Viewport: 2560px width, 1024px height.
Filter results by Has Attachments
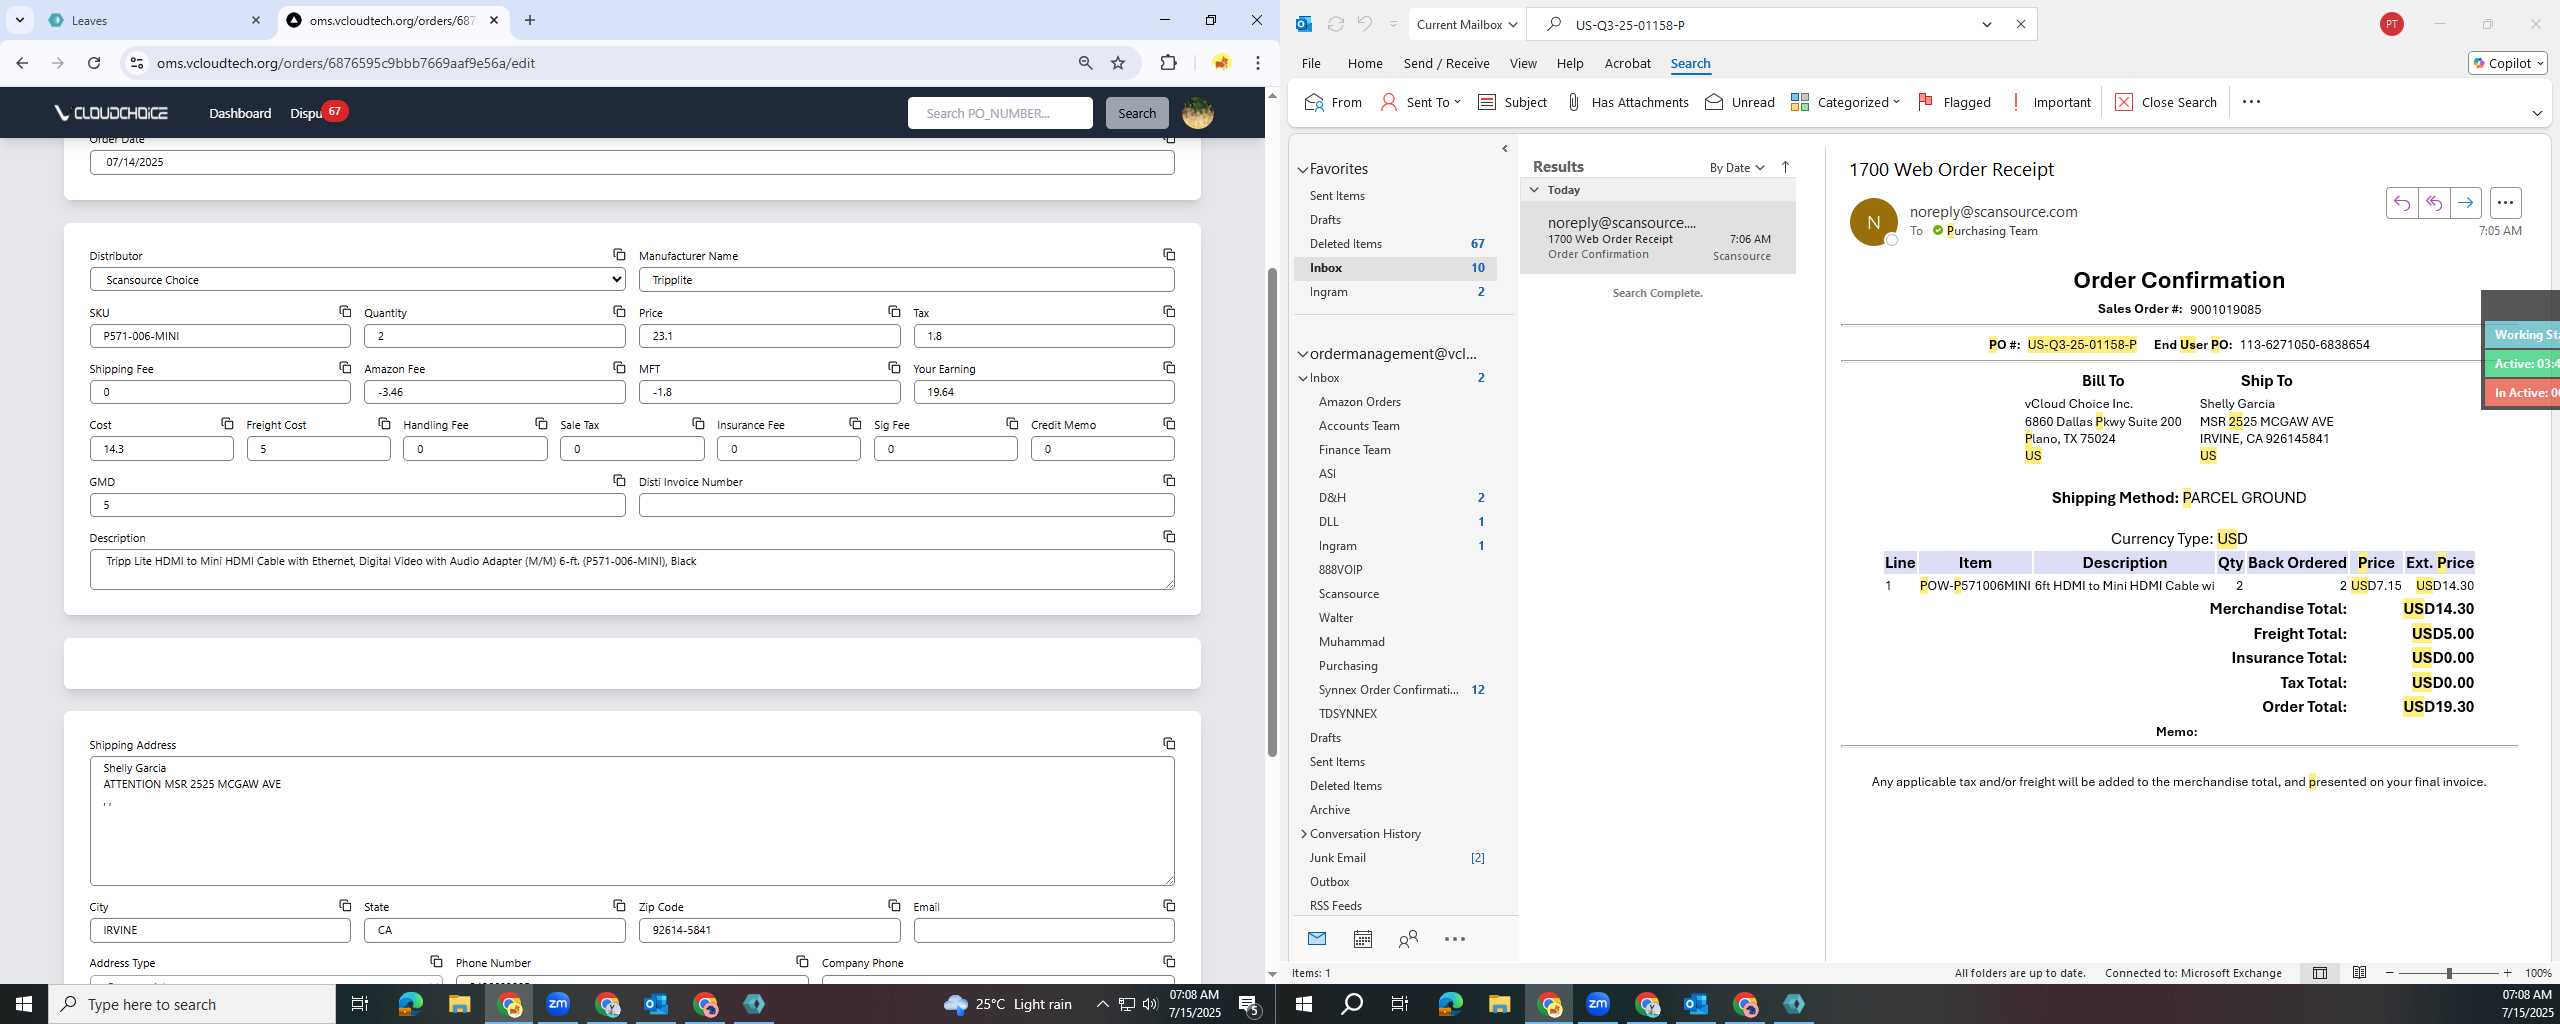point(1627,102)
